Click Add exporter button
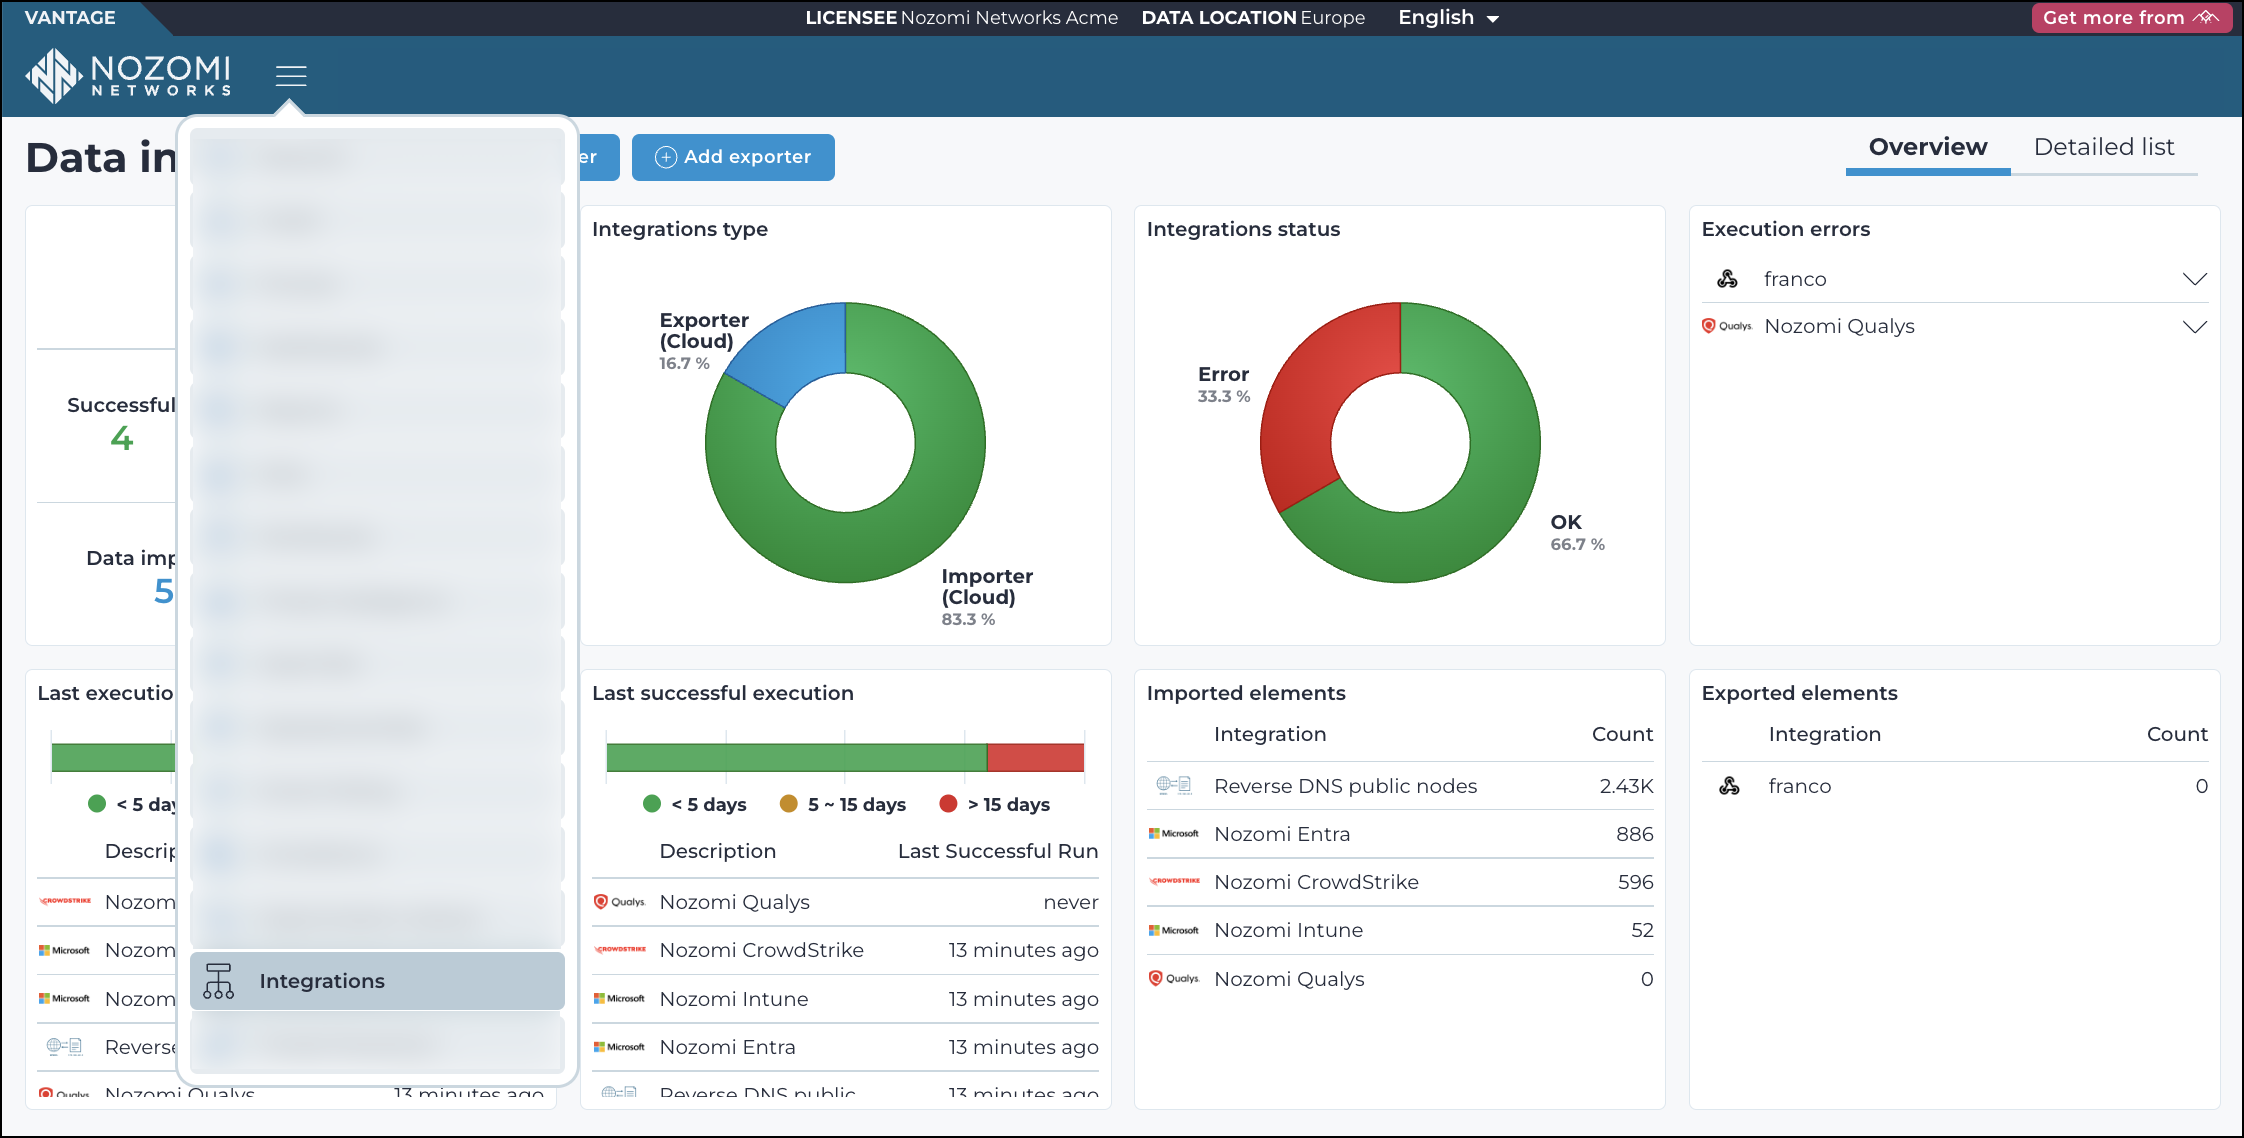 click(733, 157)
